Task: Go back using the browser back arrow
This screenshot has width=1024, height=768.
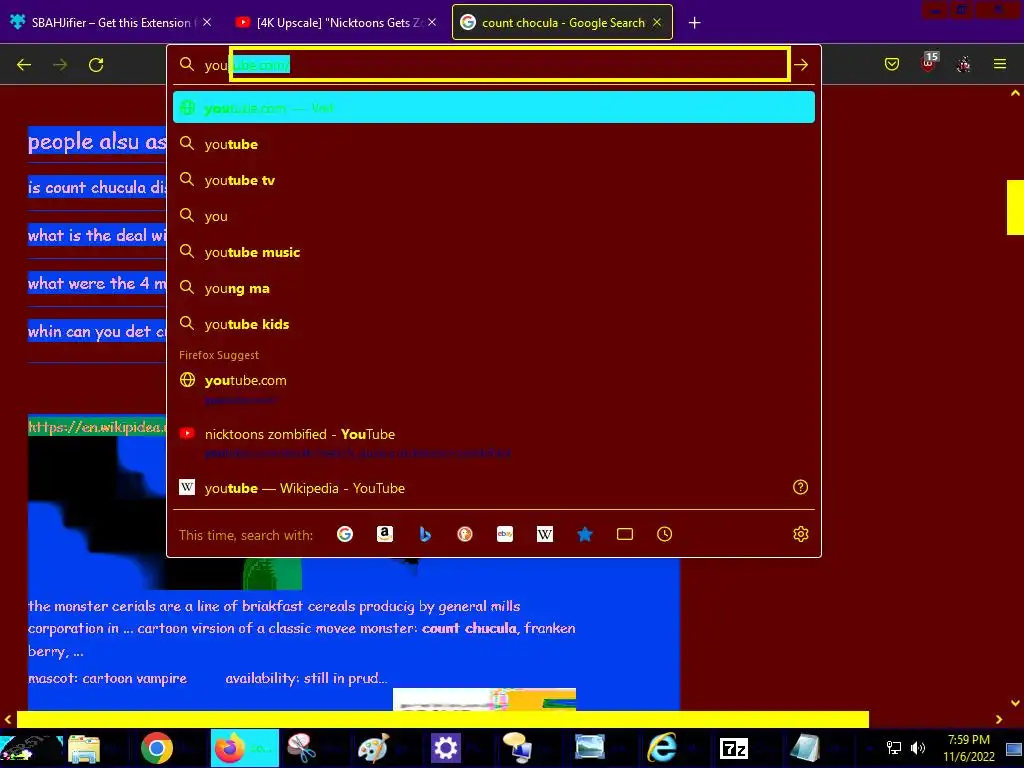Action: click(x=24, y=65)
